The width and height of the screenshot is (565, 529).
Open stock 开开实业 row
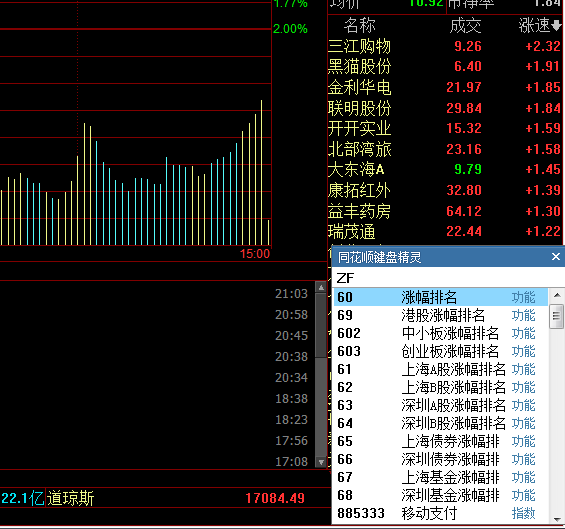[445, 128]
